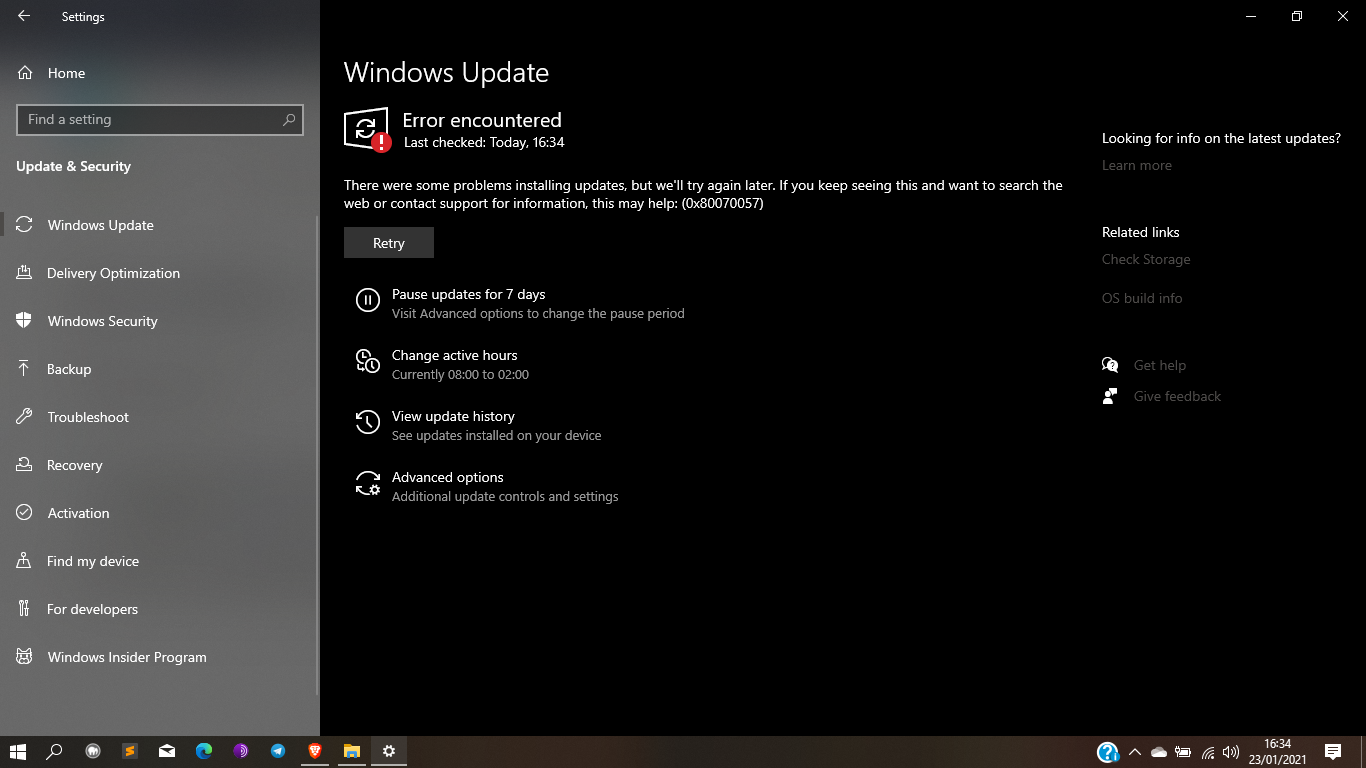Focus the Find a setting search box
This screenshot has width=1366, height=768.
pos(160,119)
